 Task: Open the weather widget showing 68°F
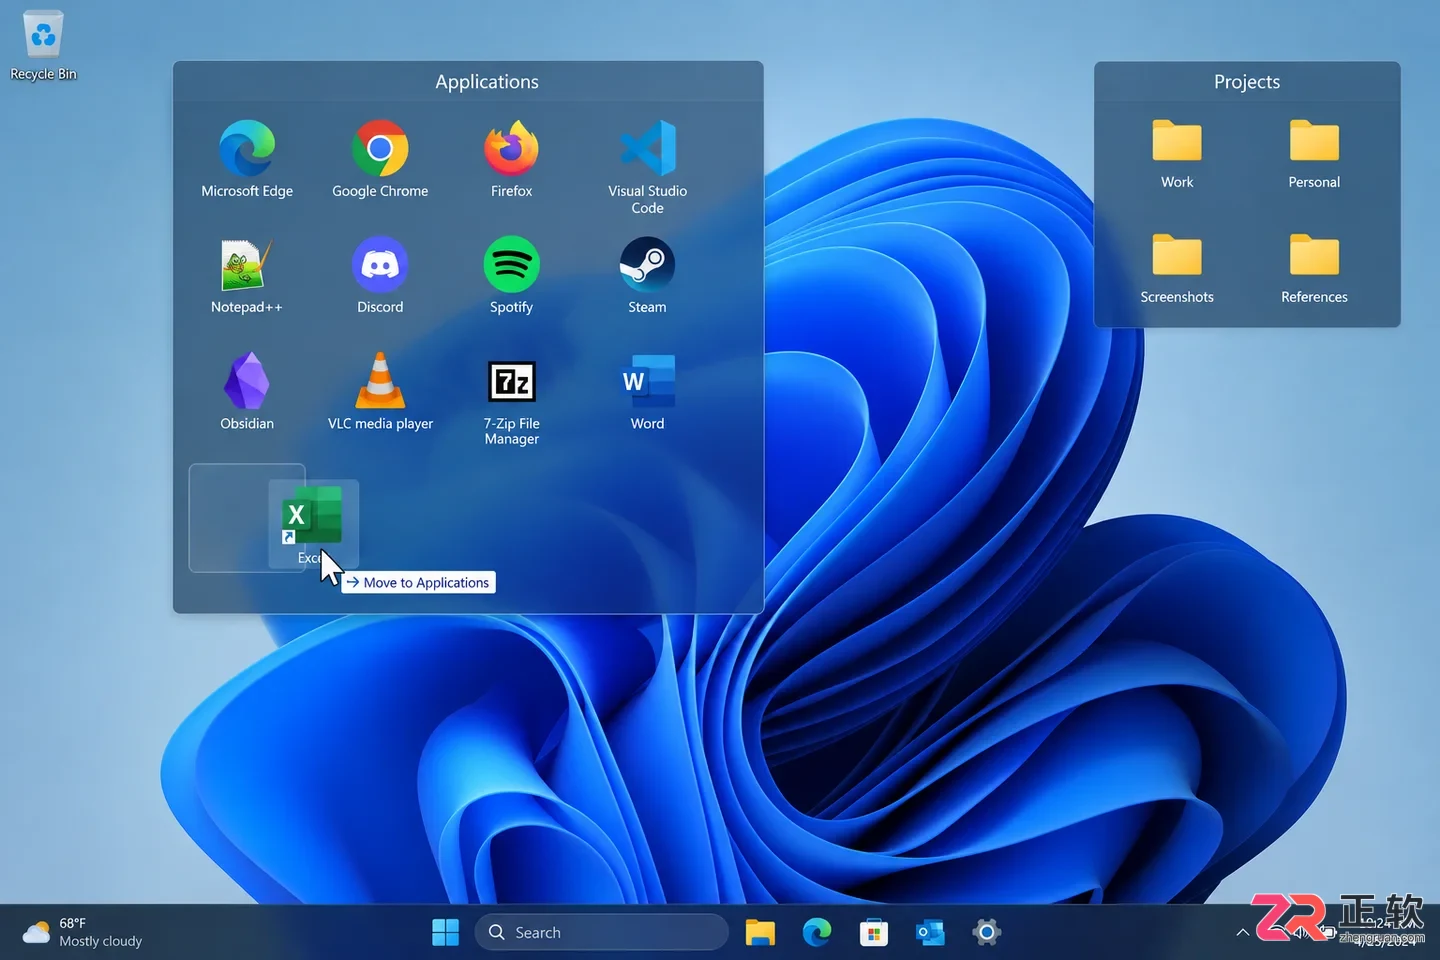[x=82, y=932]
